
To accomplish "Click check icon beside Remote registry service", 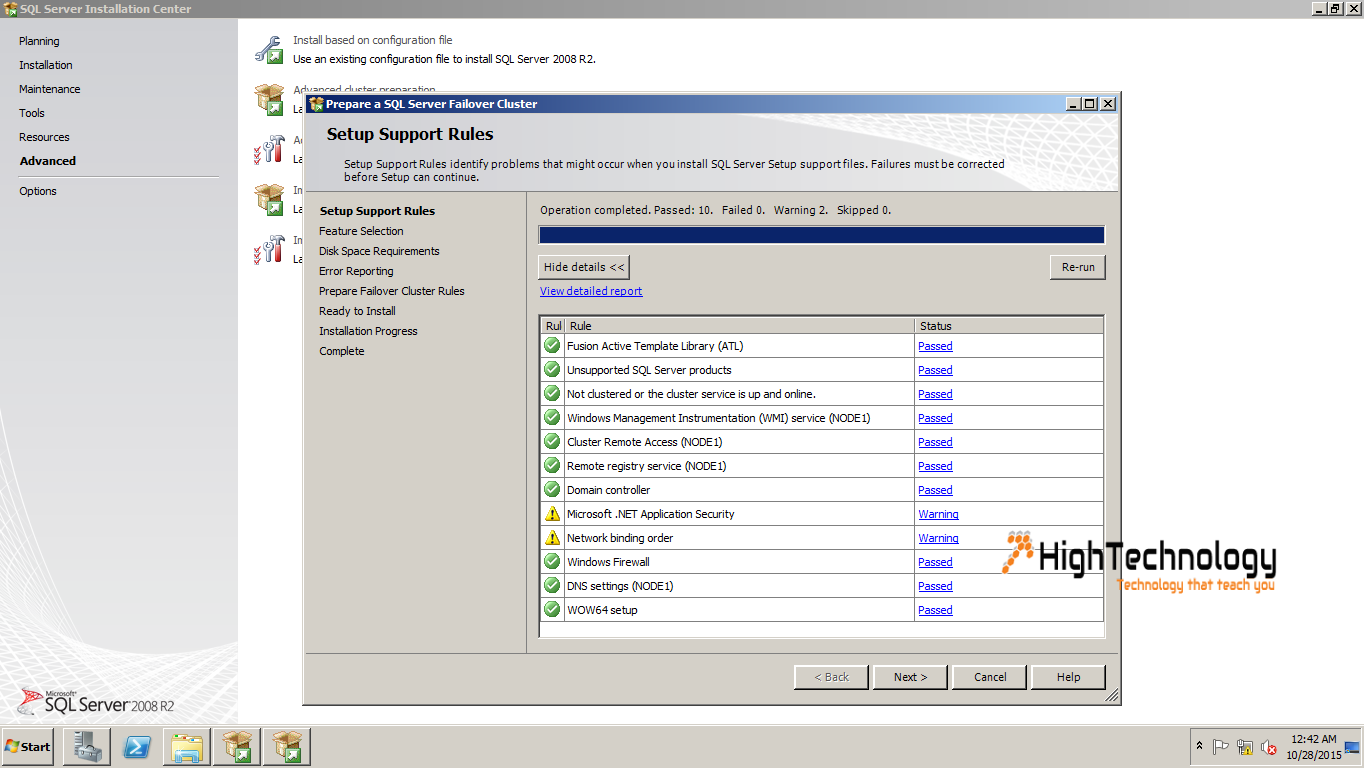I will coord(552,466).
